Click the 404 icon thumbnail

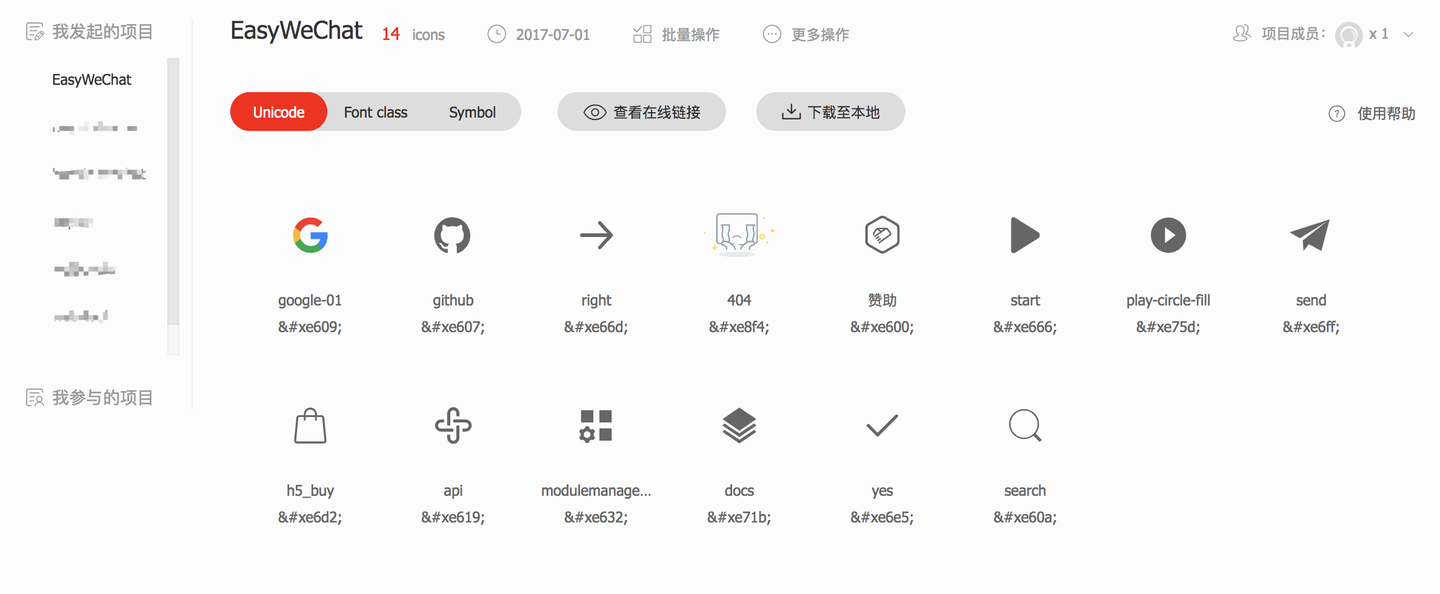pos(739,235)
